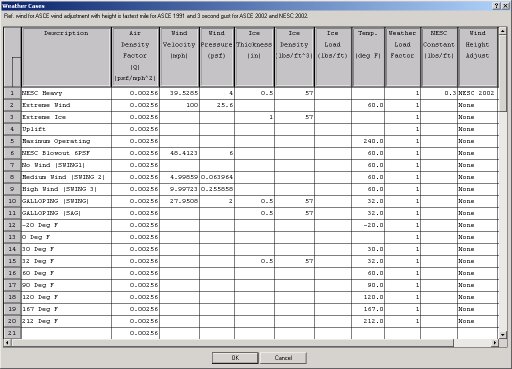Screen dimensions: 512x369
Task: Click wind pressure value 25.6
Action: (217, 105)
